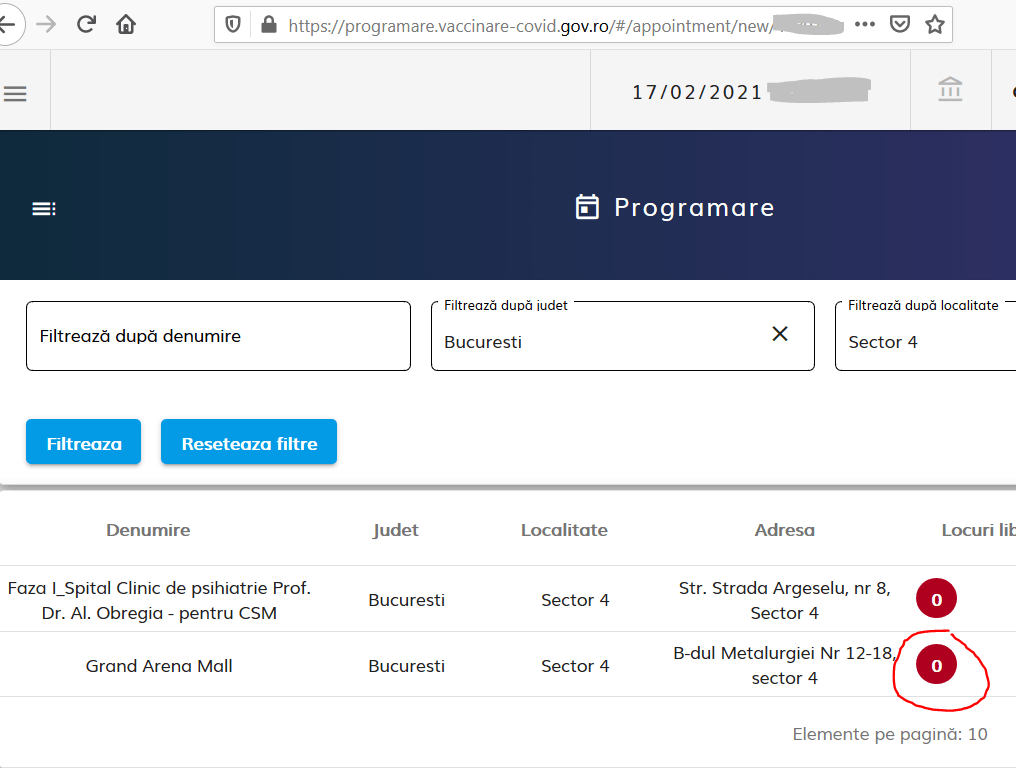Select the Grand Arena Mall row
This screenshot has width=1016, height=768.
click(x=159, y=666)
